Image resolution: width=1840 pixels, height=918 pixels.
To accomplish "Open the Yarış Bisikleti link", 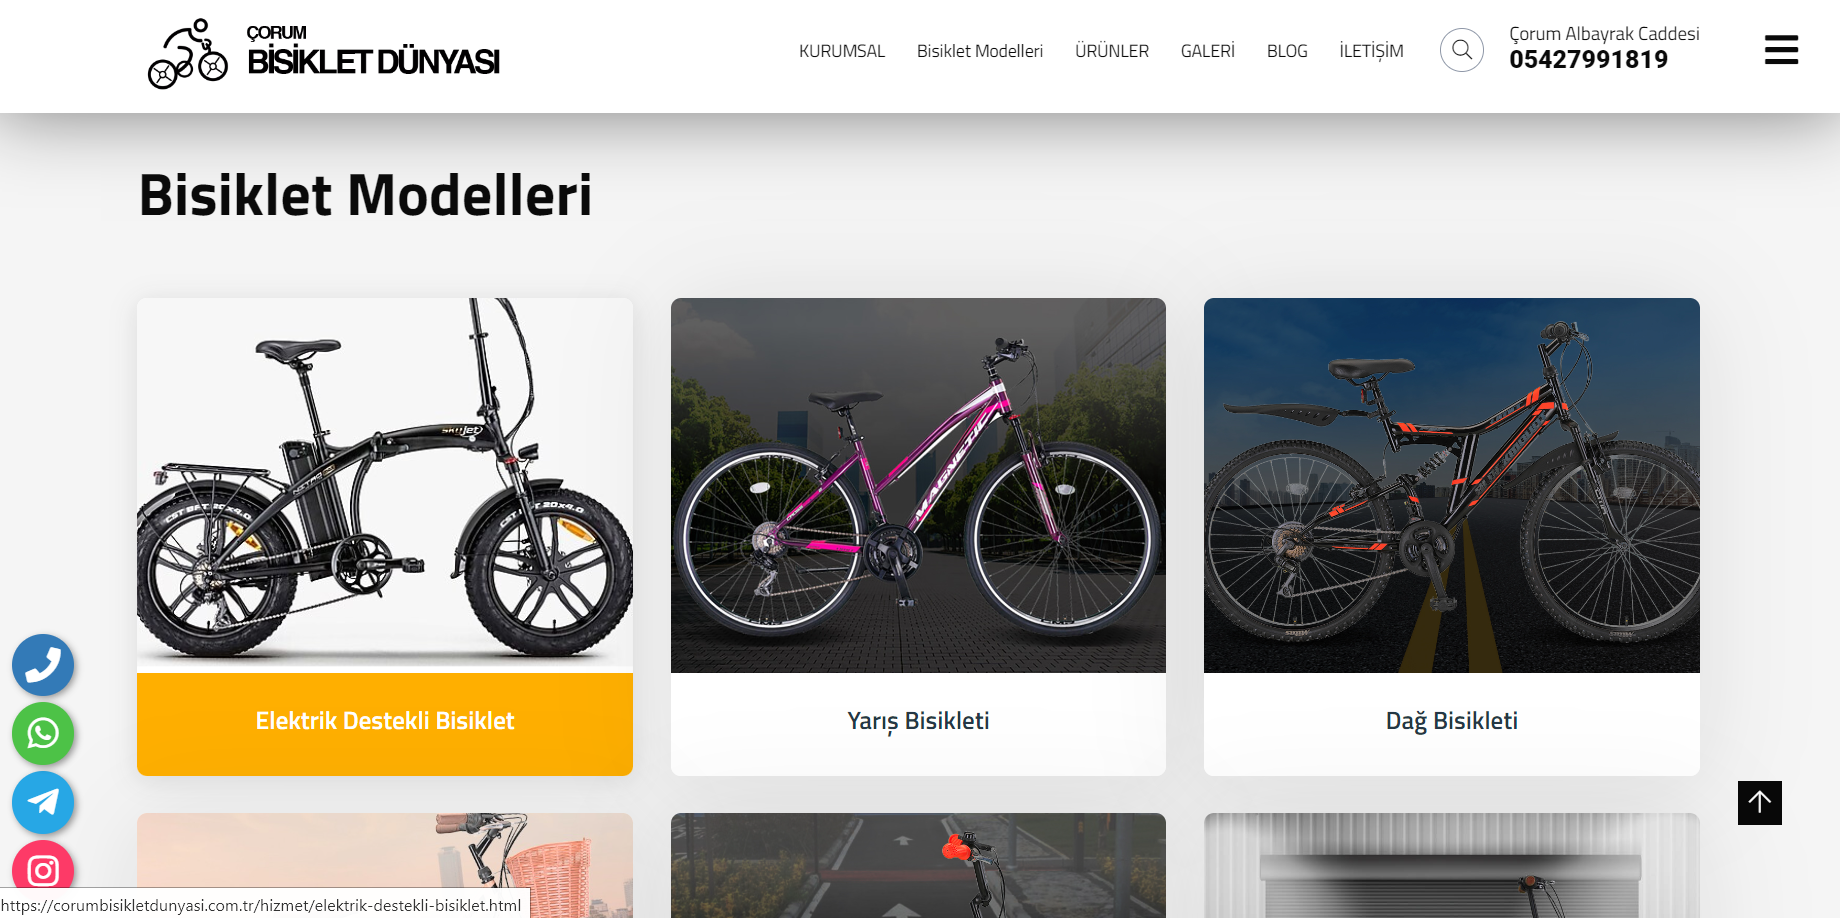I will [x=918, y=721].
